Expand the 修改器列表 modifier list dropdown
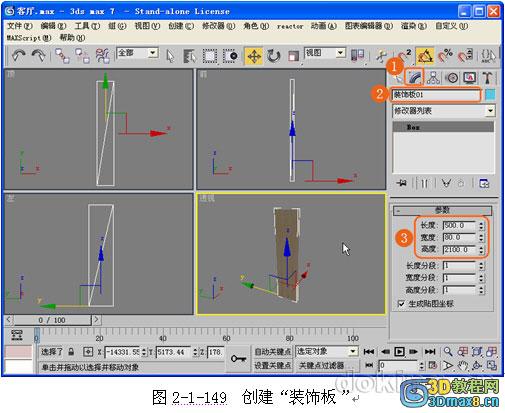This screenshot has height=413, width=505. click(490, 110)
